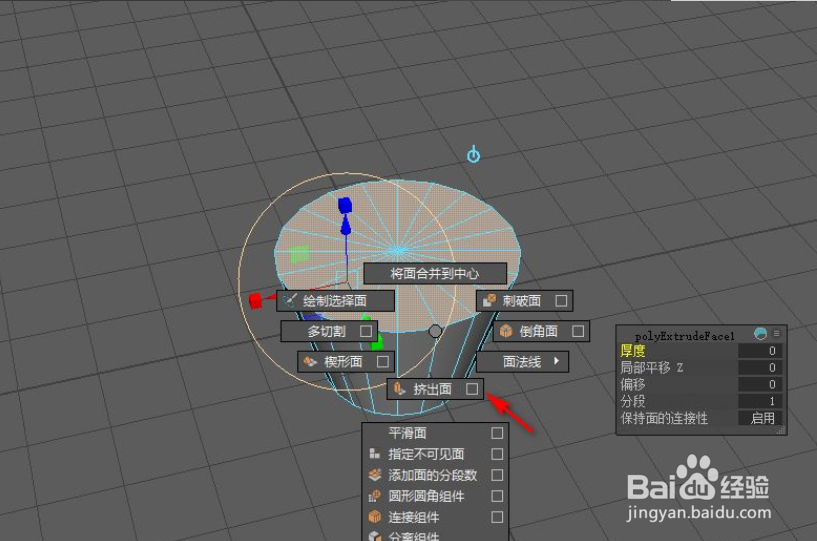Click the polyExtrudeFace1 panel title
Viewport: 817px width, 541px height.
point(684,336)
